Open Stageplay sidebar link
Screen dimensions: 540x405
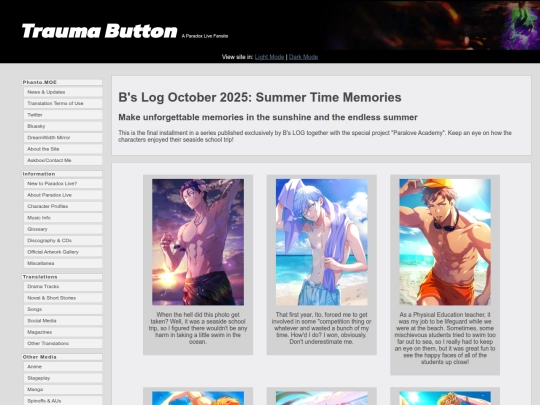pyautogui.click(x=63, y=378)
